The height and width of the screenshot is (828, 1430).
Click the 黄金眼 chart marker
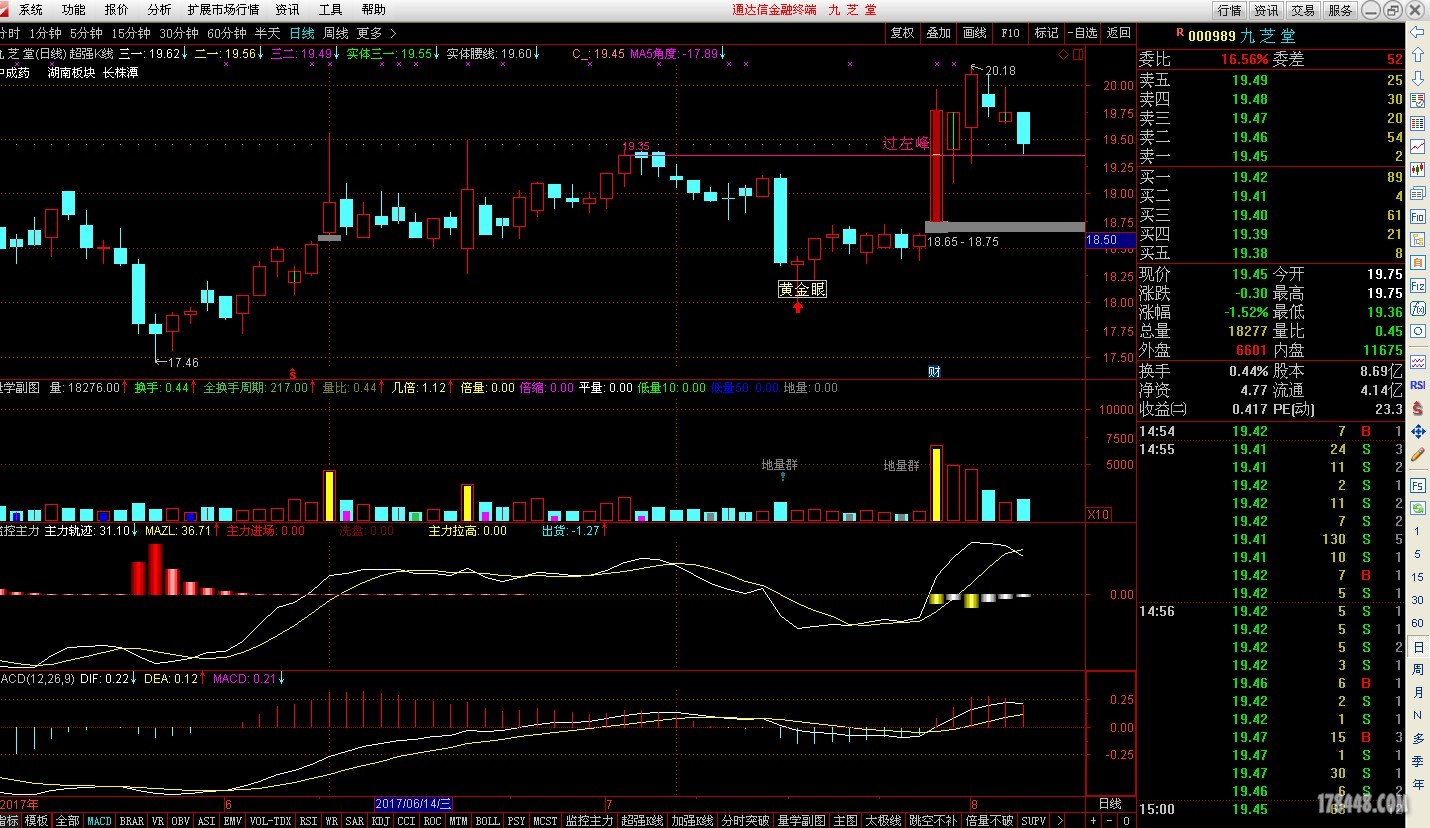(x=802, y=289)
